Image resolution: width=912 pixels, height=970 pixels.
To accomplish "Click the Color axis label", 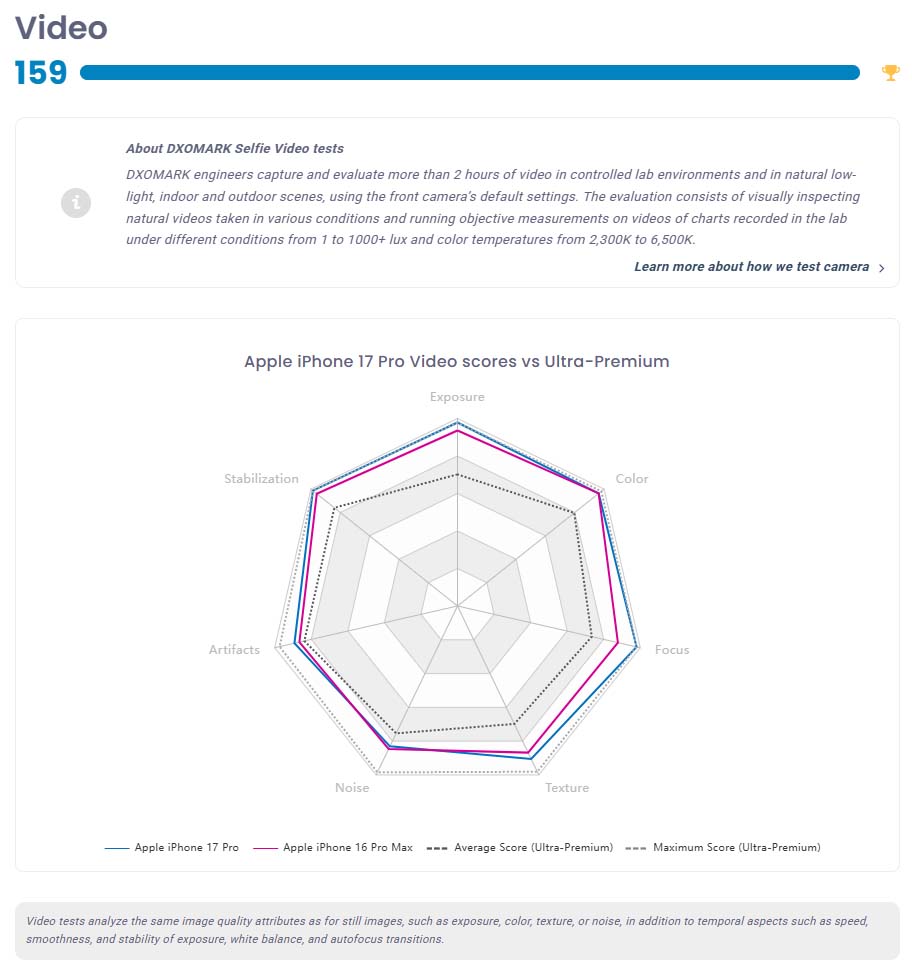I will point(632,479).
